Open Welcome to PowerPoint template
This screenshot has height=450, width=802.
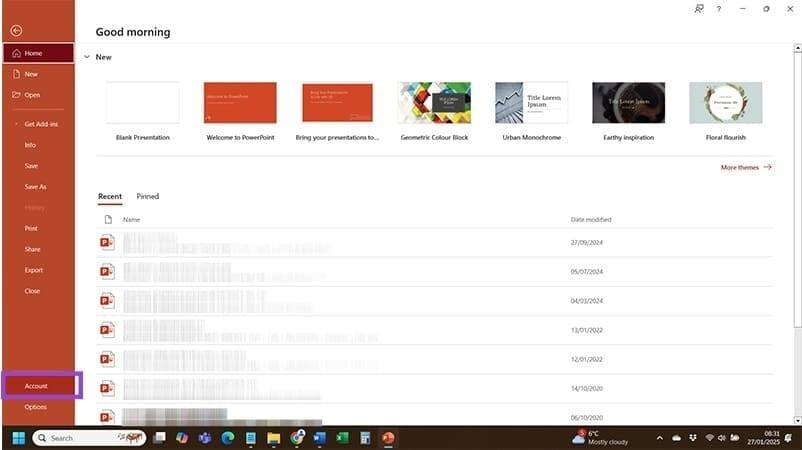pos(240,111)
